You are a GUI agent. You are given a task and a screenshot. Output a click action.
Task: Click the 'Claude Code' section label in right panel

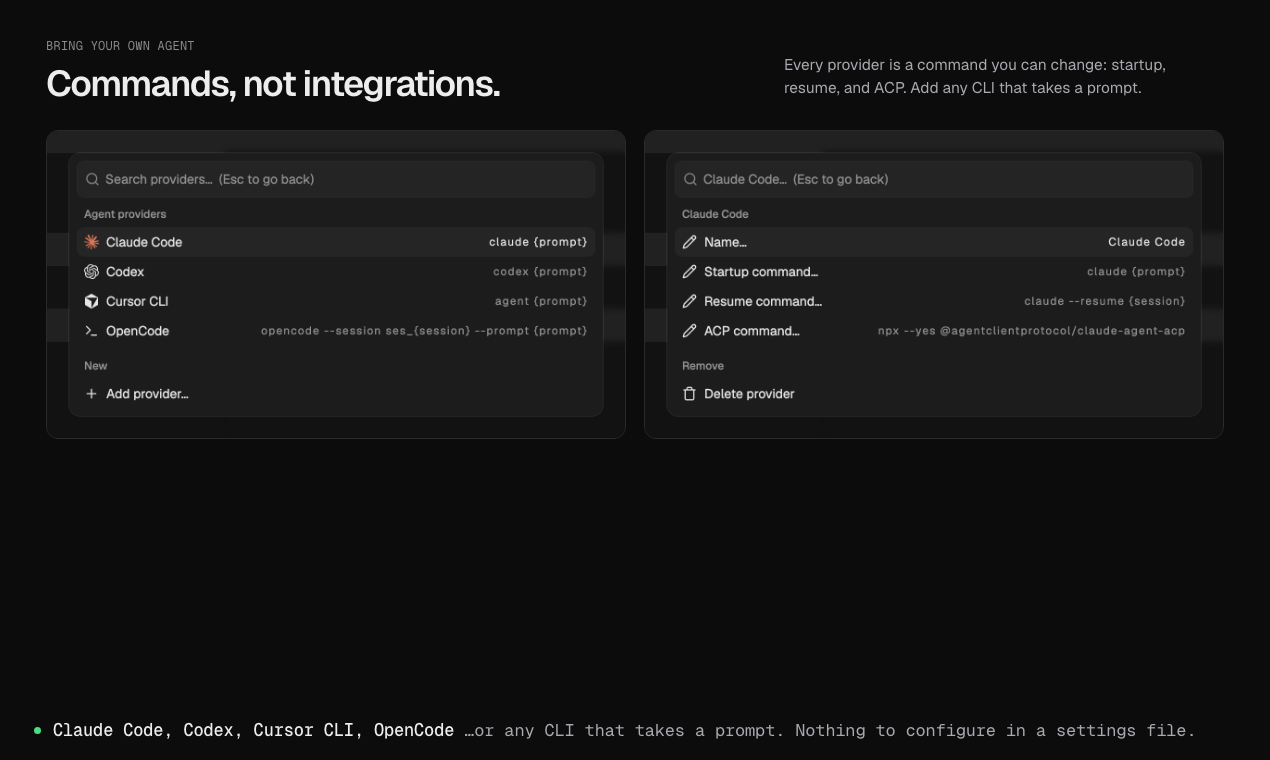click(715, 214)
